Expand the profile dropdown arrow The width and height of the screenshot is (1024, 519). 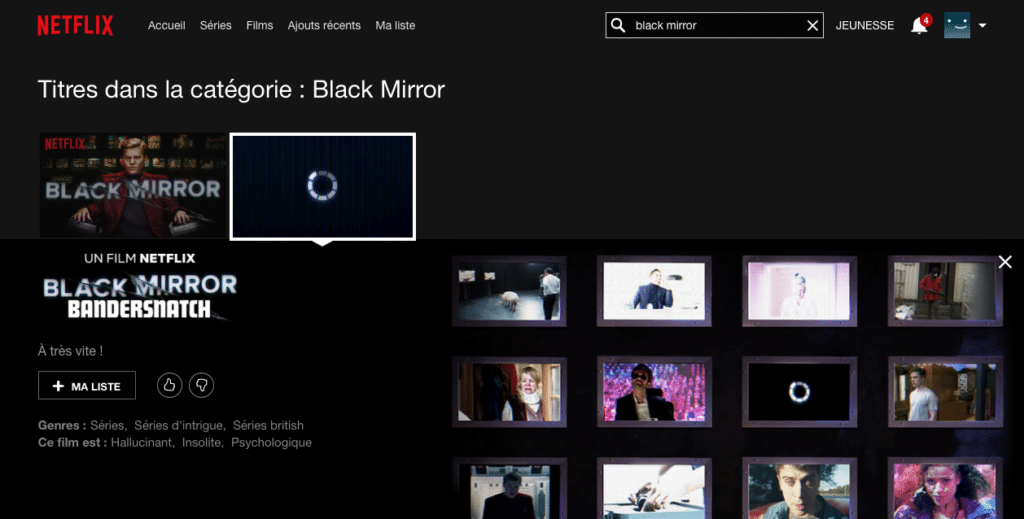(982, 26)
